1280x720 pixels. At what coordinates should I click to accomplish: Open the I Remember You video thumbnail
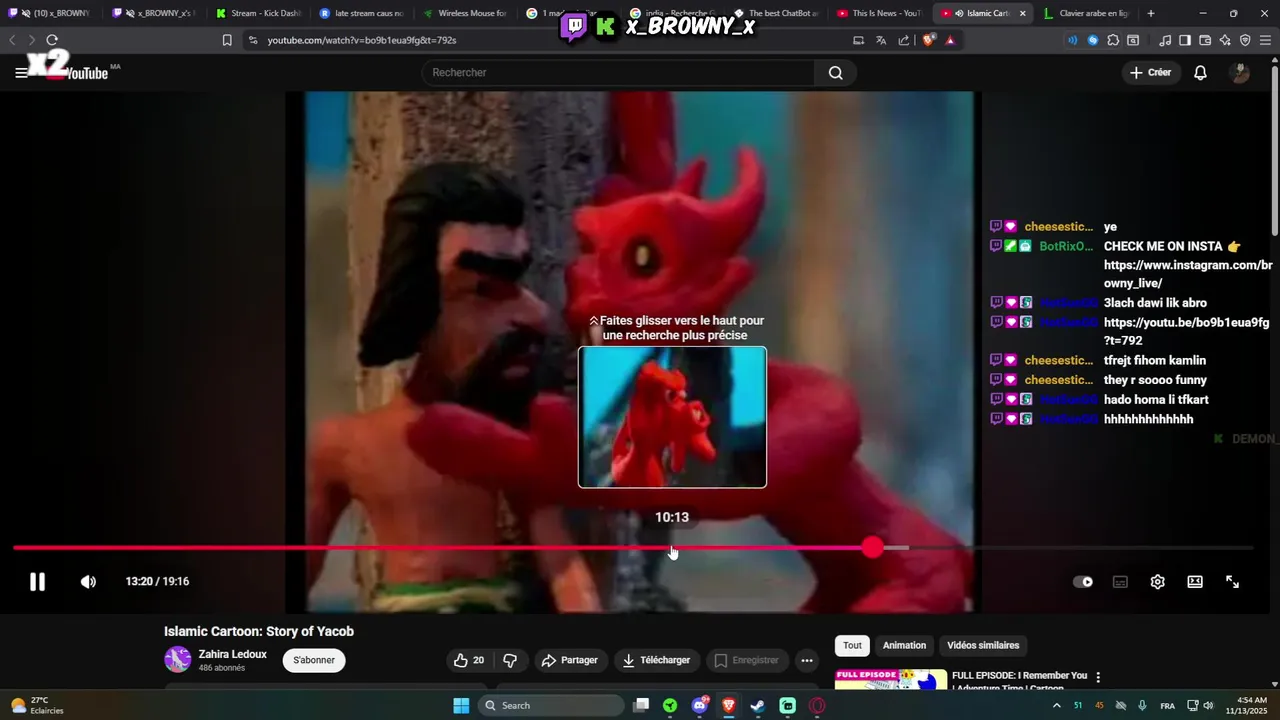(891, 679)
